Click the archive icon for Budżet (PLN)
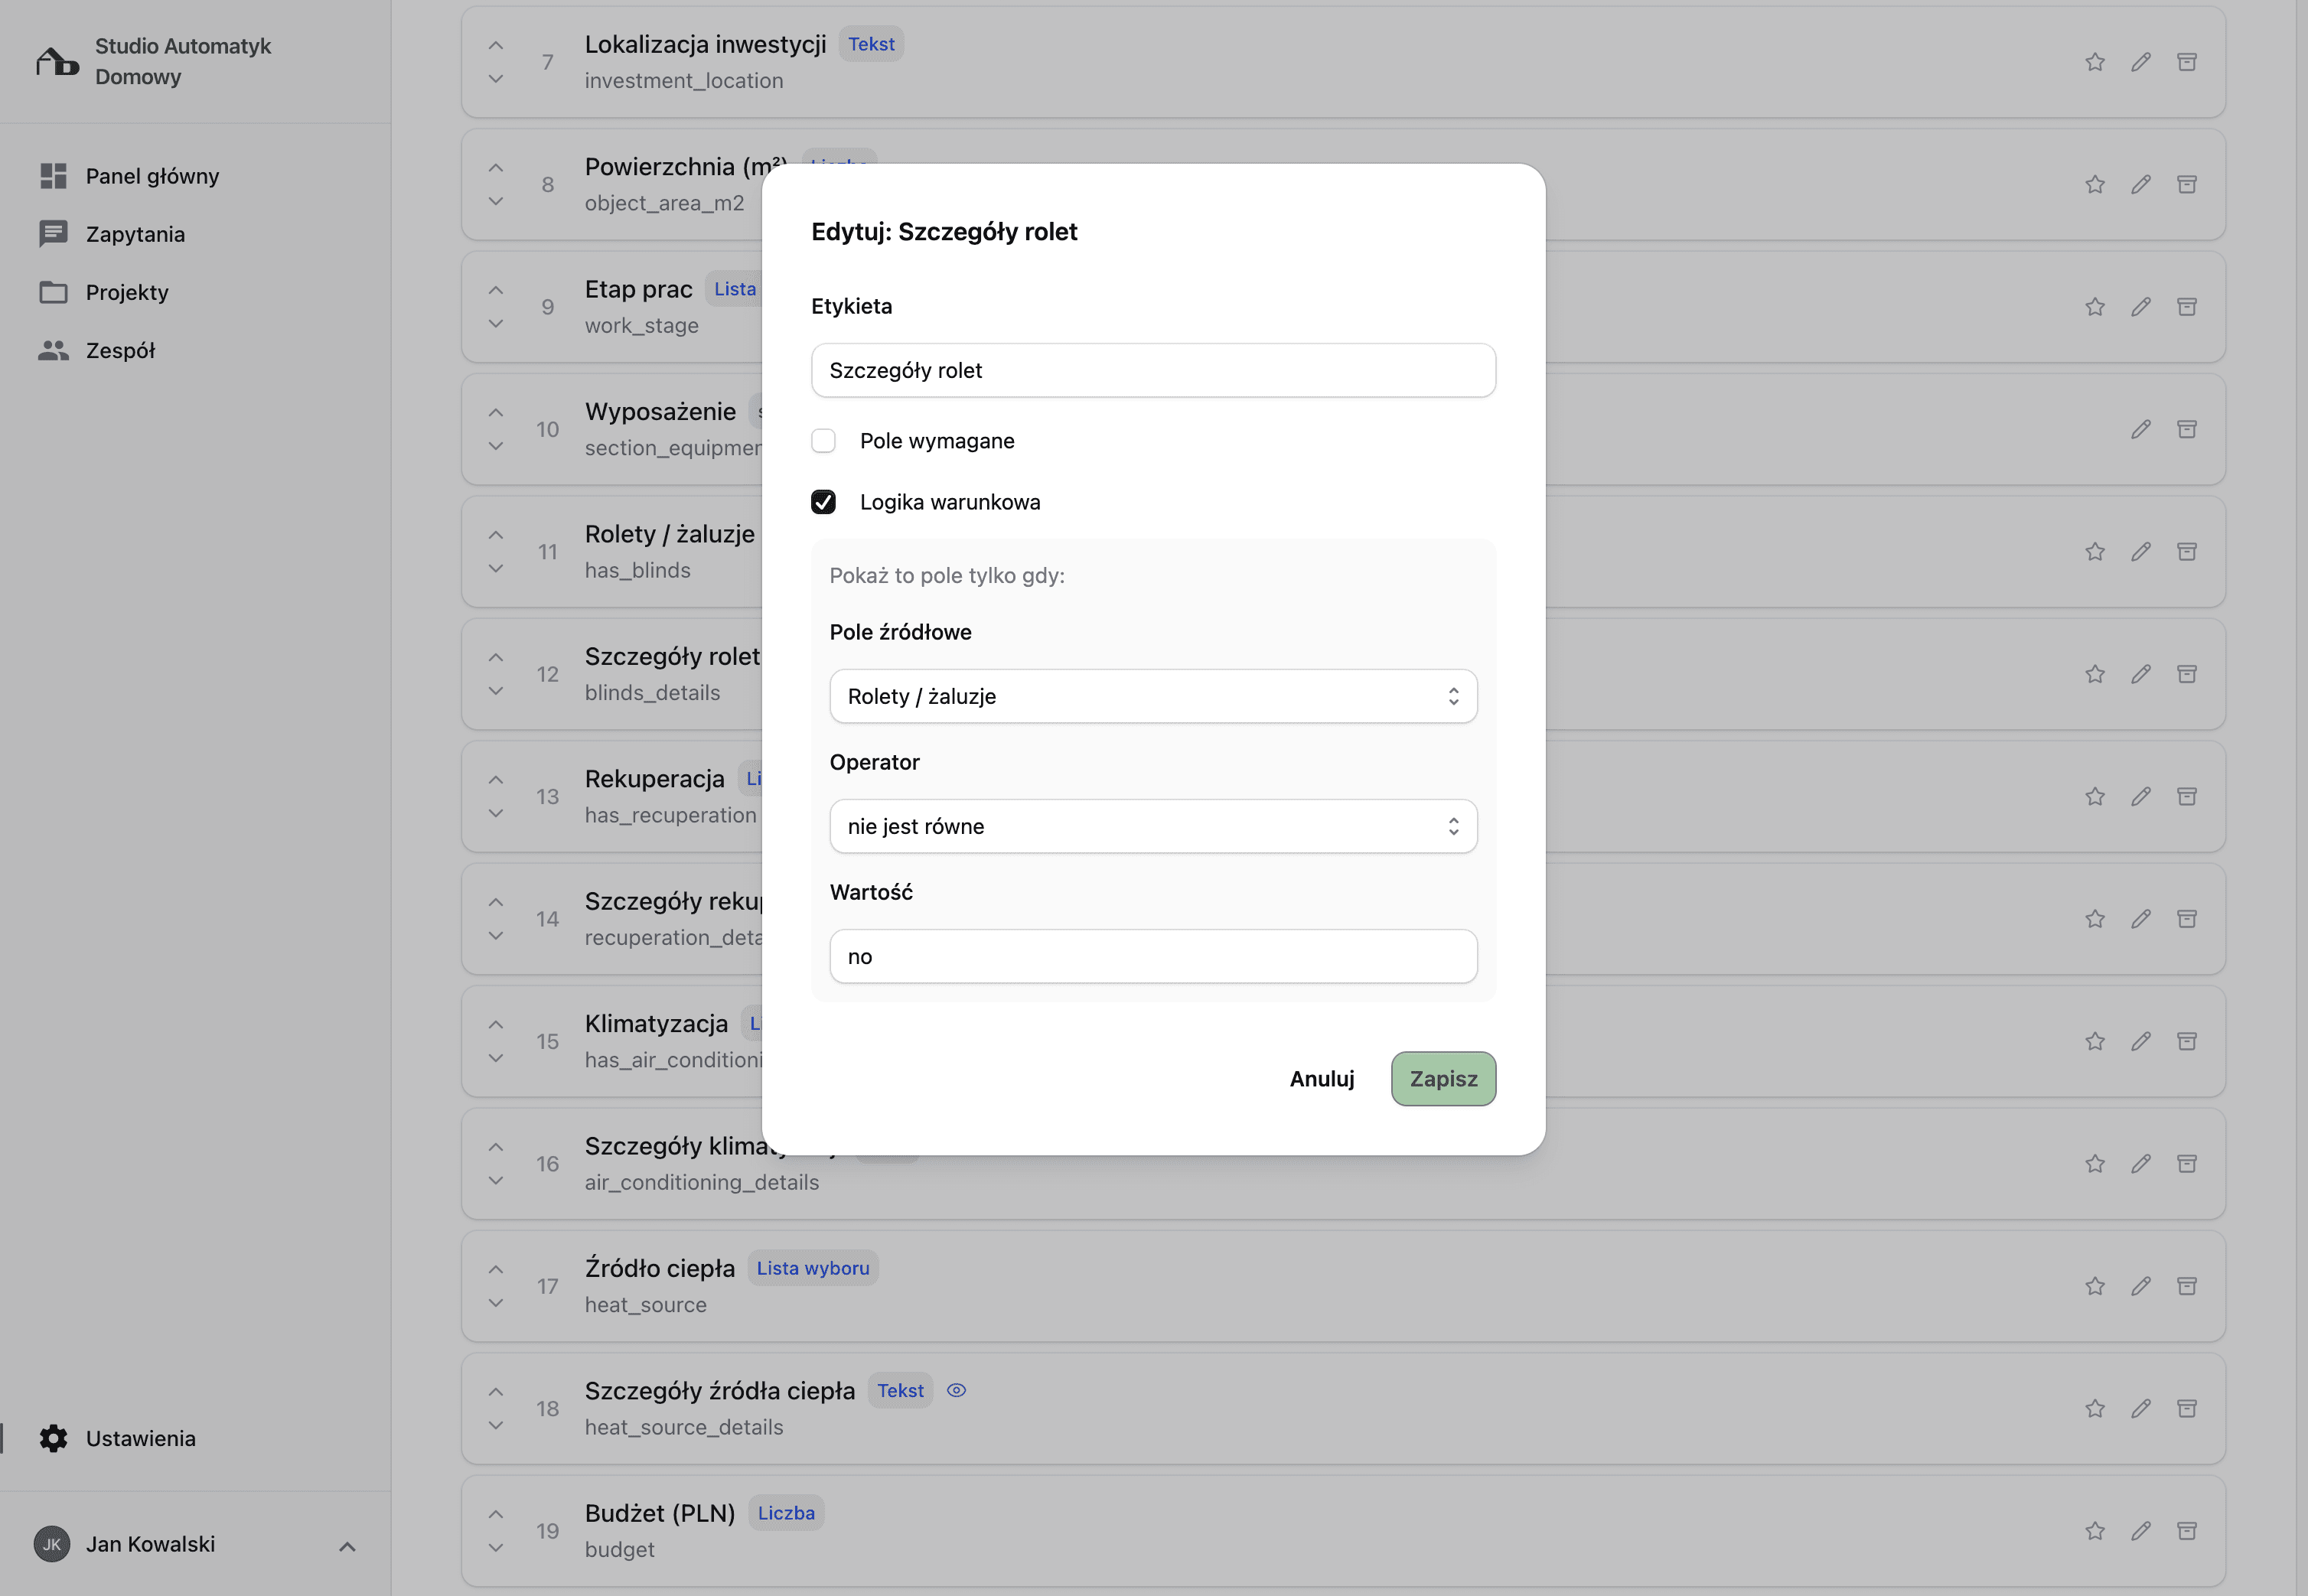 click(2187, 1531)
